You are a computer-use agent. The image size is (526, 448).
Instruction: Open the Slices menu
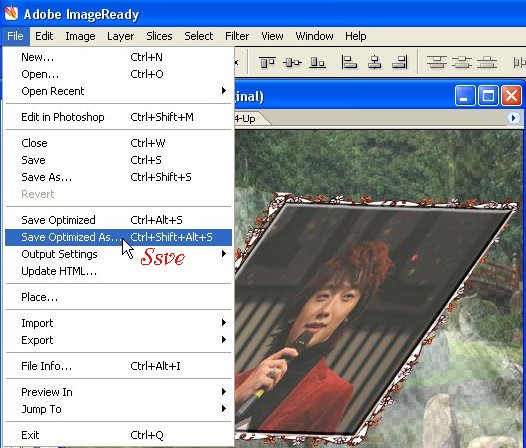(159, 36)
